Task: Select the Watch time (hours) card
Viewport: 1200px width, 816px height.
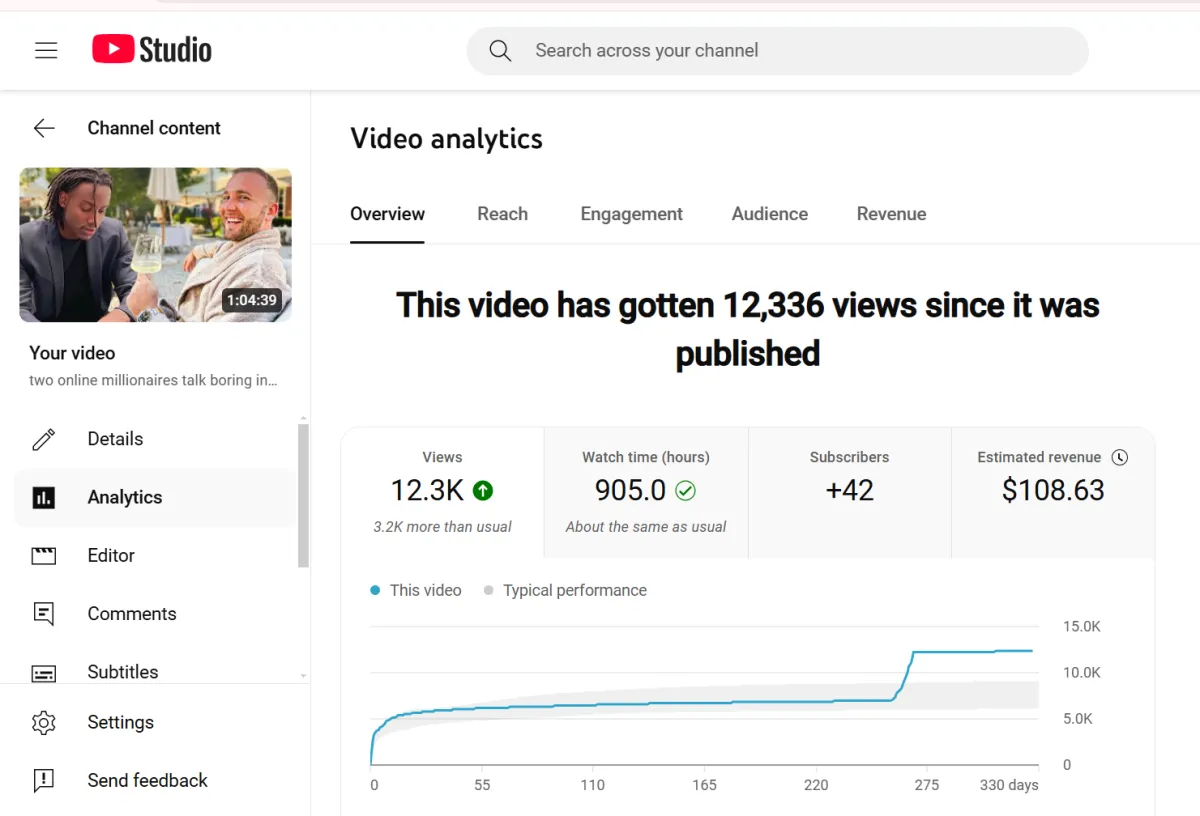Action: coord(646,492)
